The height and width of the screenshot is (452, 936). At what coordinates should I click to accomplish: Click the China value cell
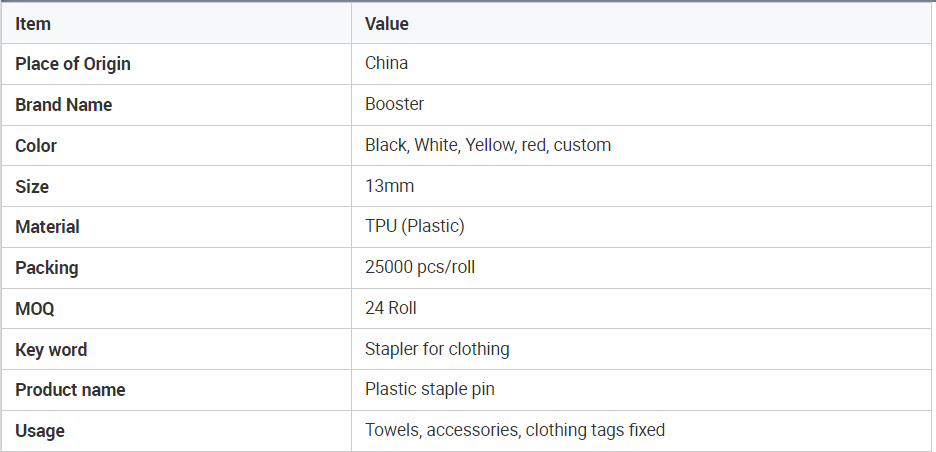click(386, 63)
